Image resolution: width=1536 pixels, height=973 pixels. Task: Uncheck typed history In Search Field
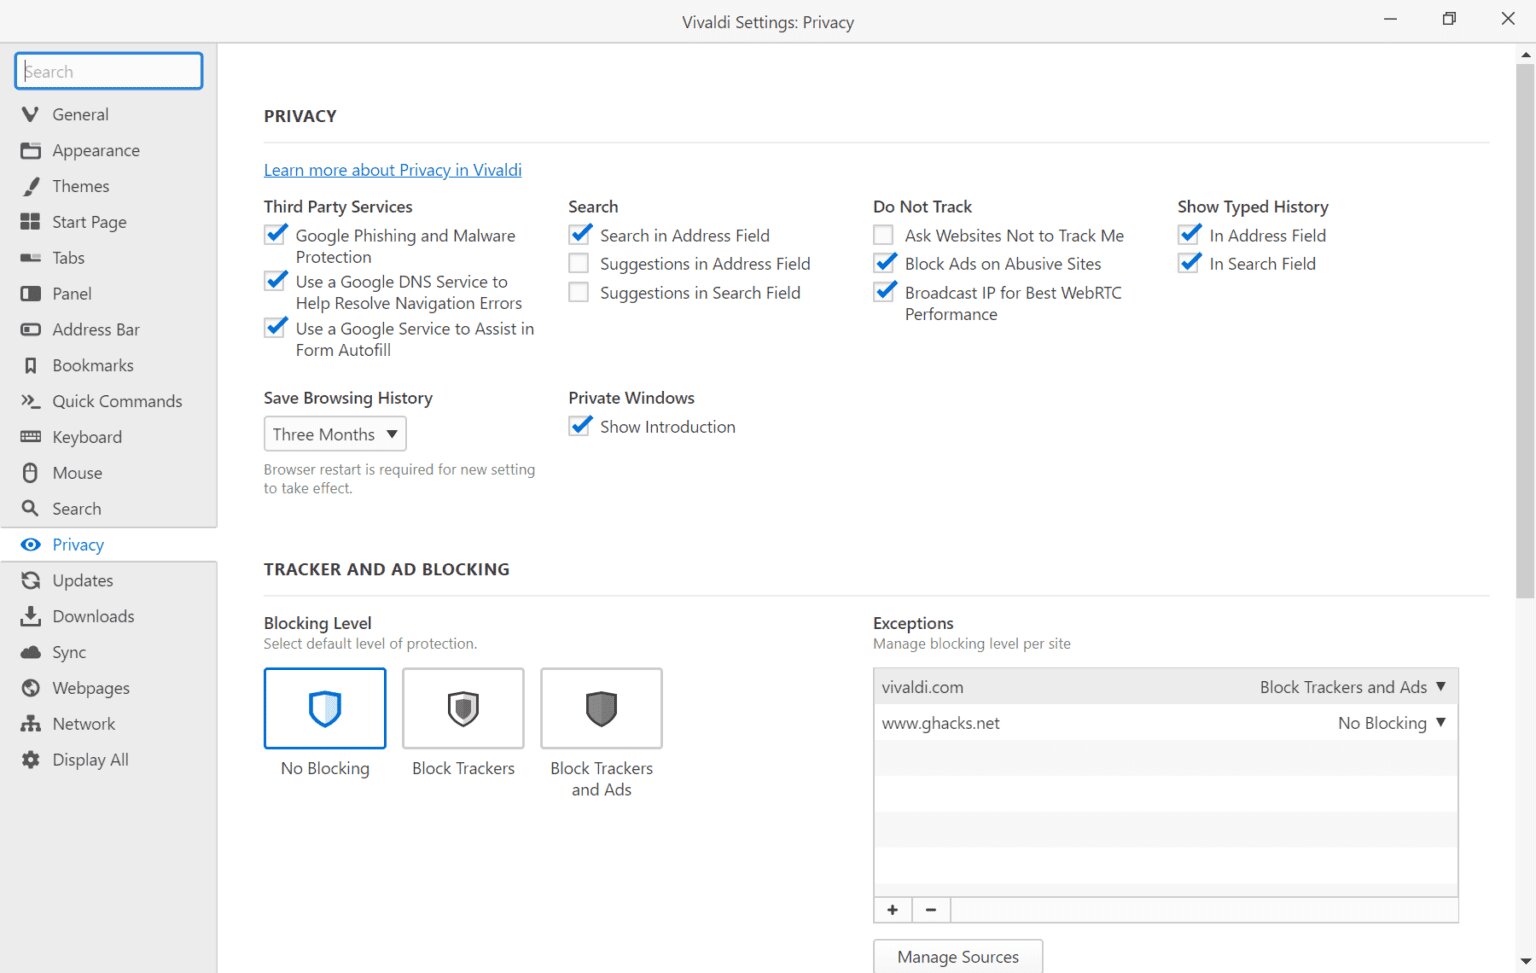tap(1189, 263)
